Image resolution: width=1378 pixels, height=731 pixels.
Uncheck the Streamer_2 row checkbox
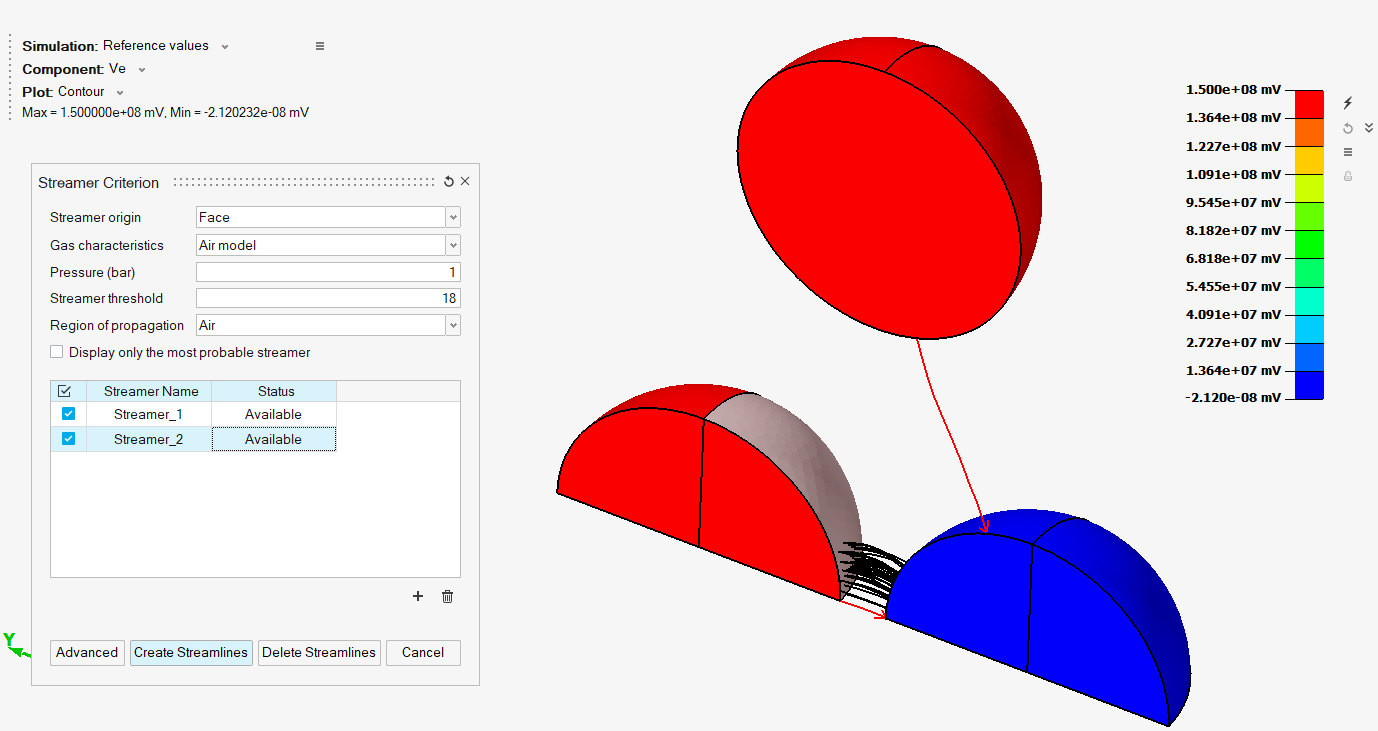[68, 439]
